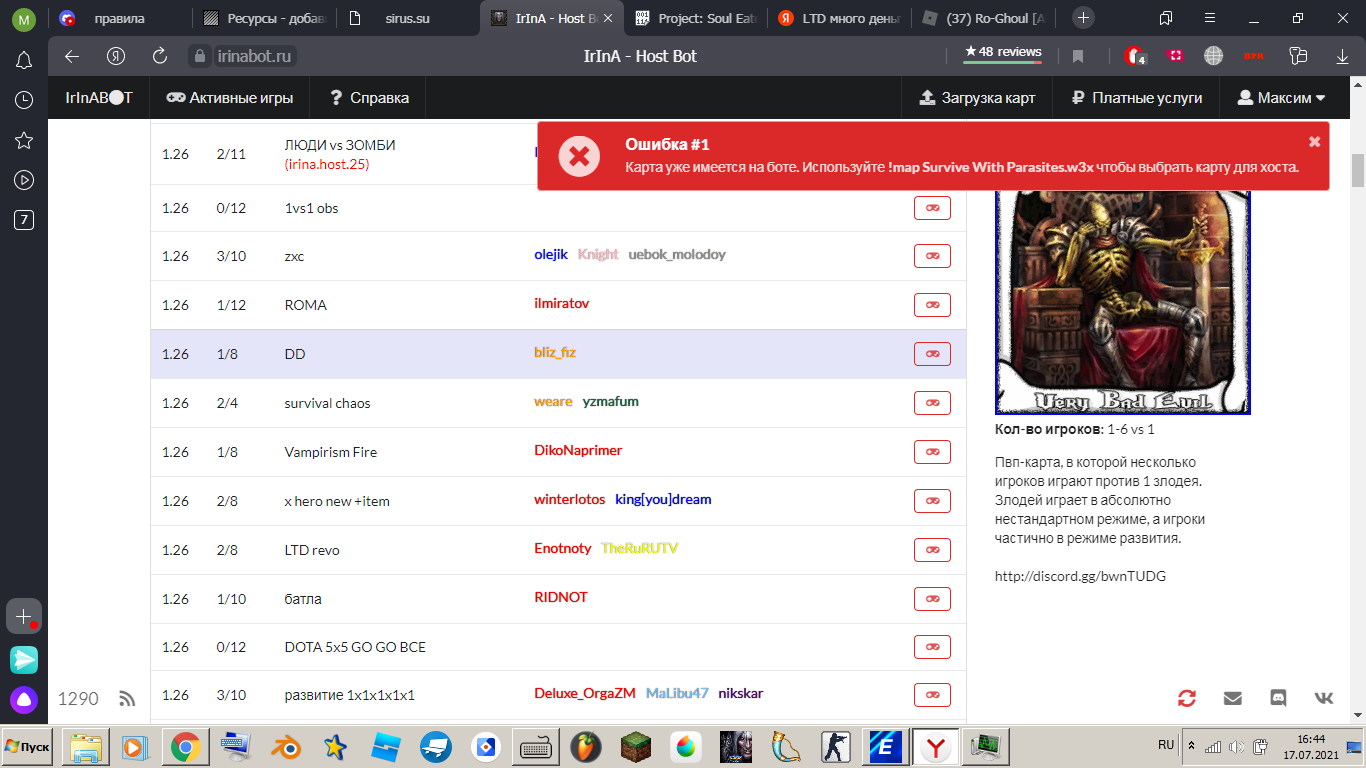
Task: Open browser history clock in sidebar
Action: (x=24, y=100)
